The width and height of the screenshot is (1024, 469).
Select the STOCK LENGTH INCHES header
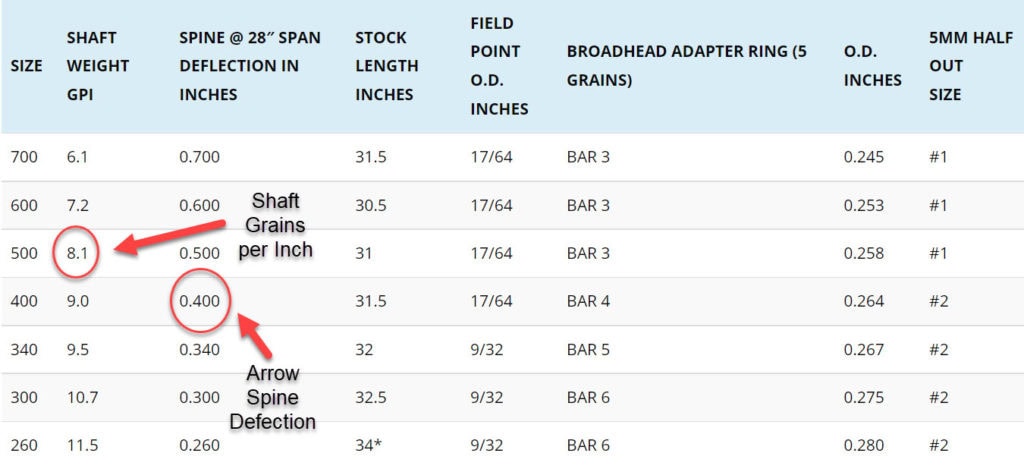(x=386, y=66)
